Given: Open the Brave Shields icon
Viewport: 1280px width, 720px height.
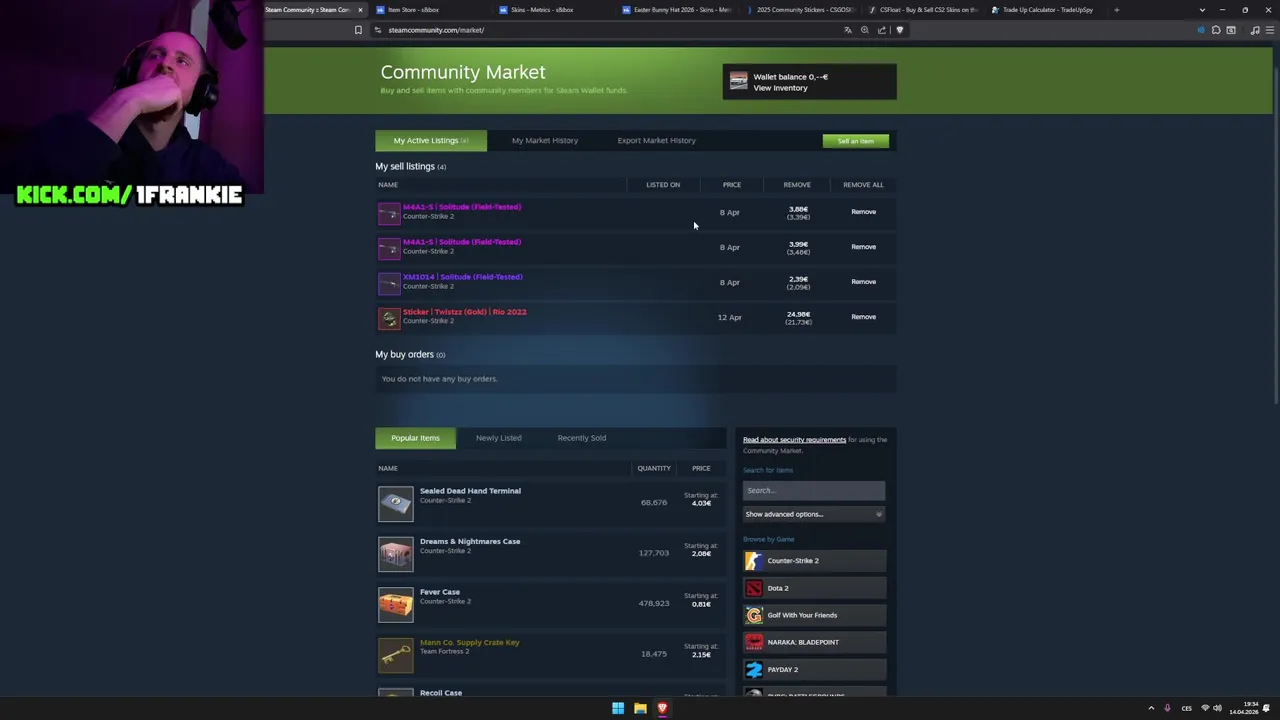Looking at the screenshot, I should [899, 30].
